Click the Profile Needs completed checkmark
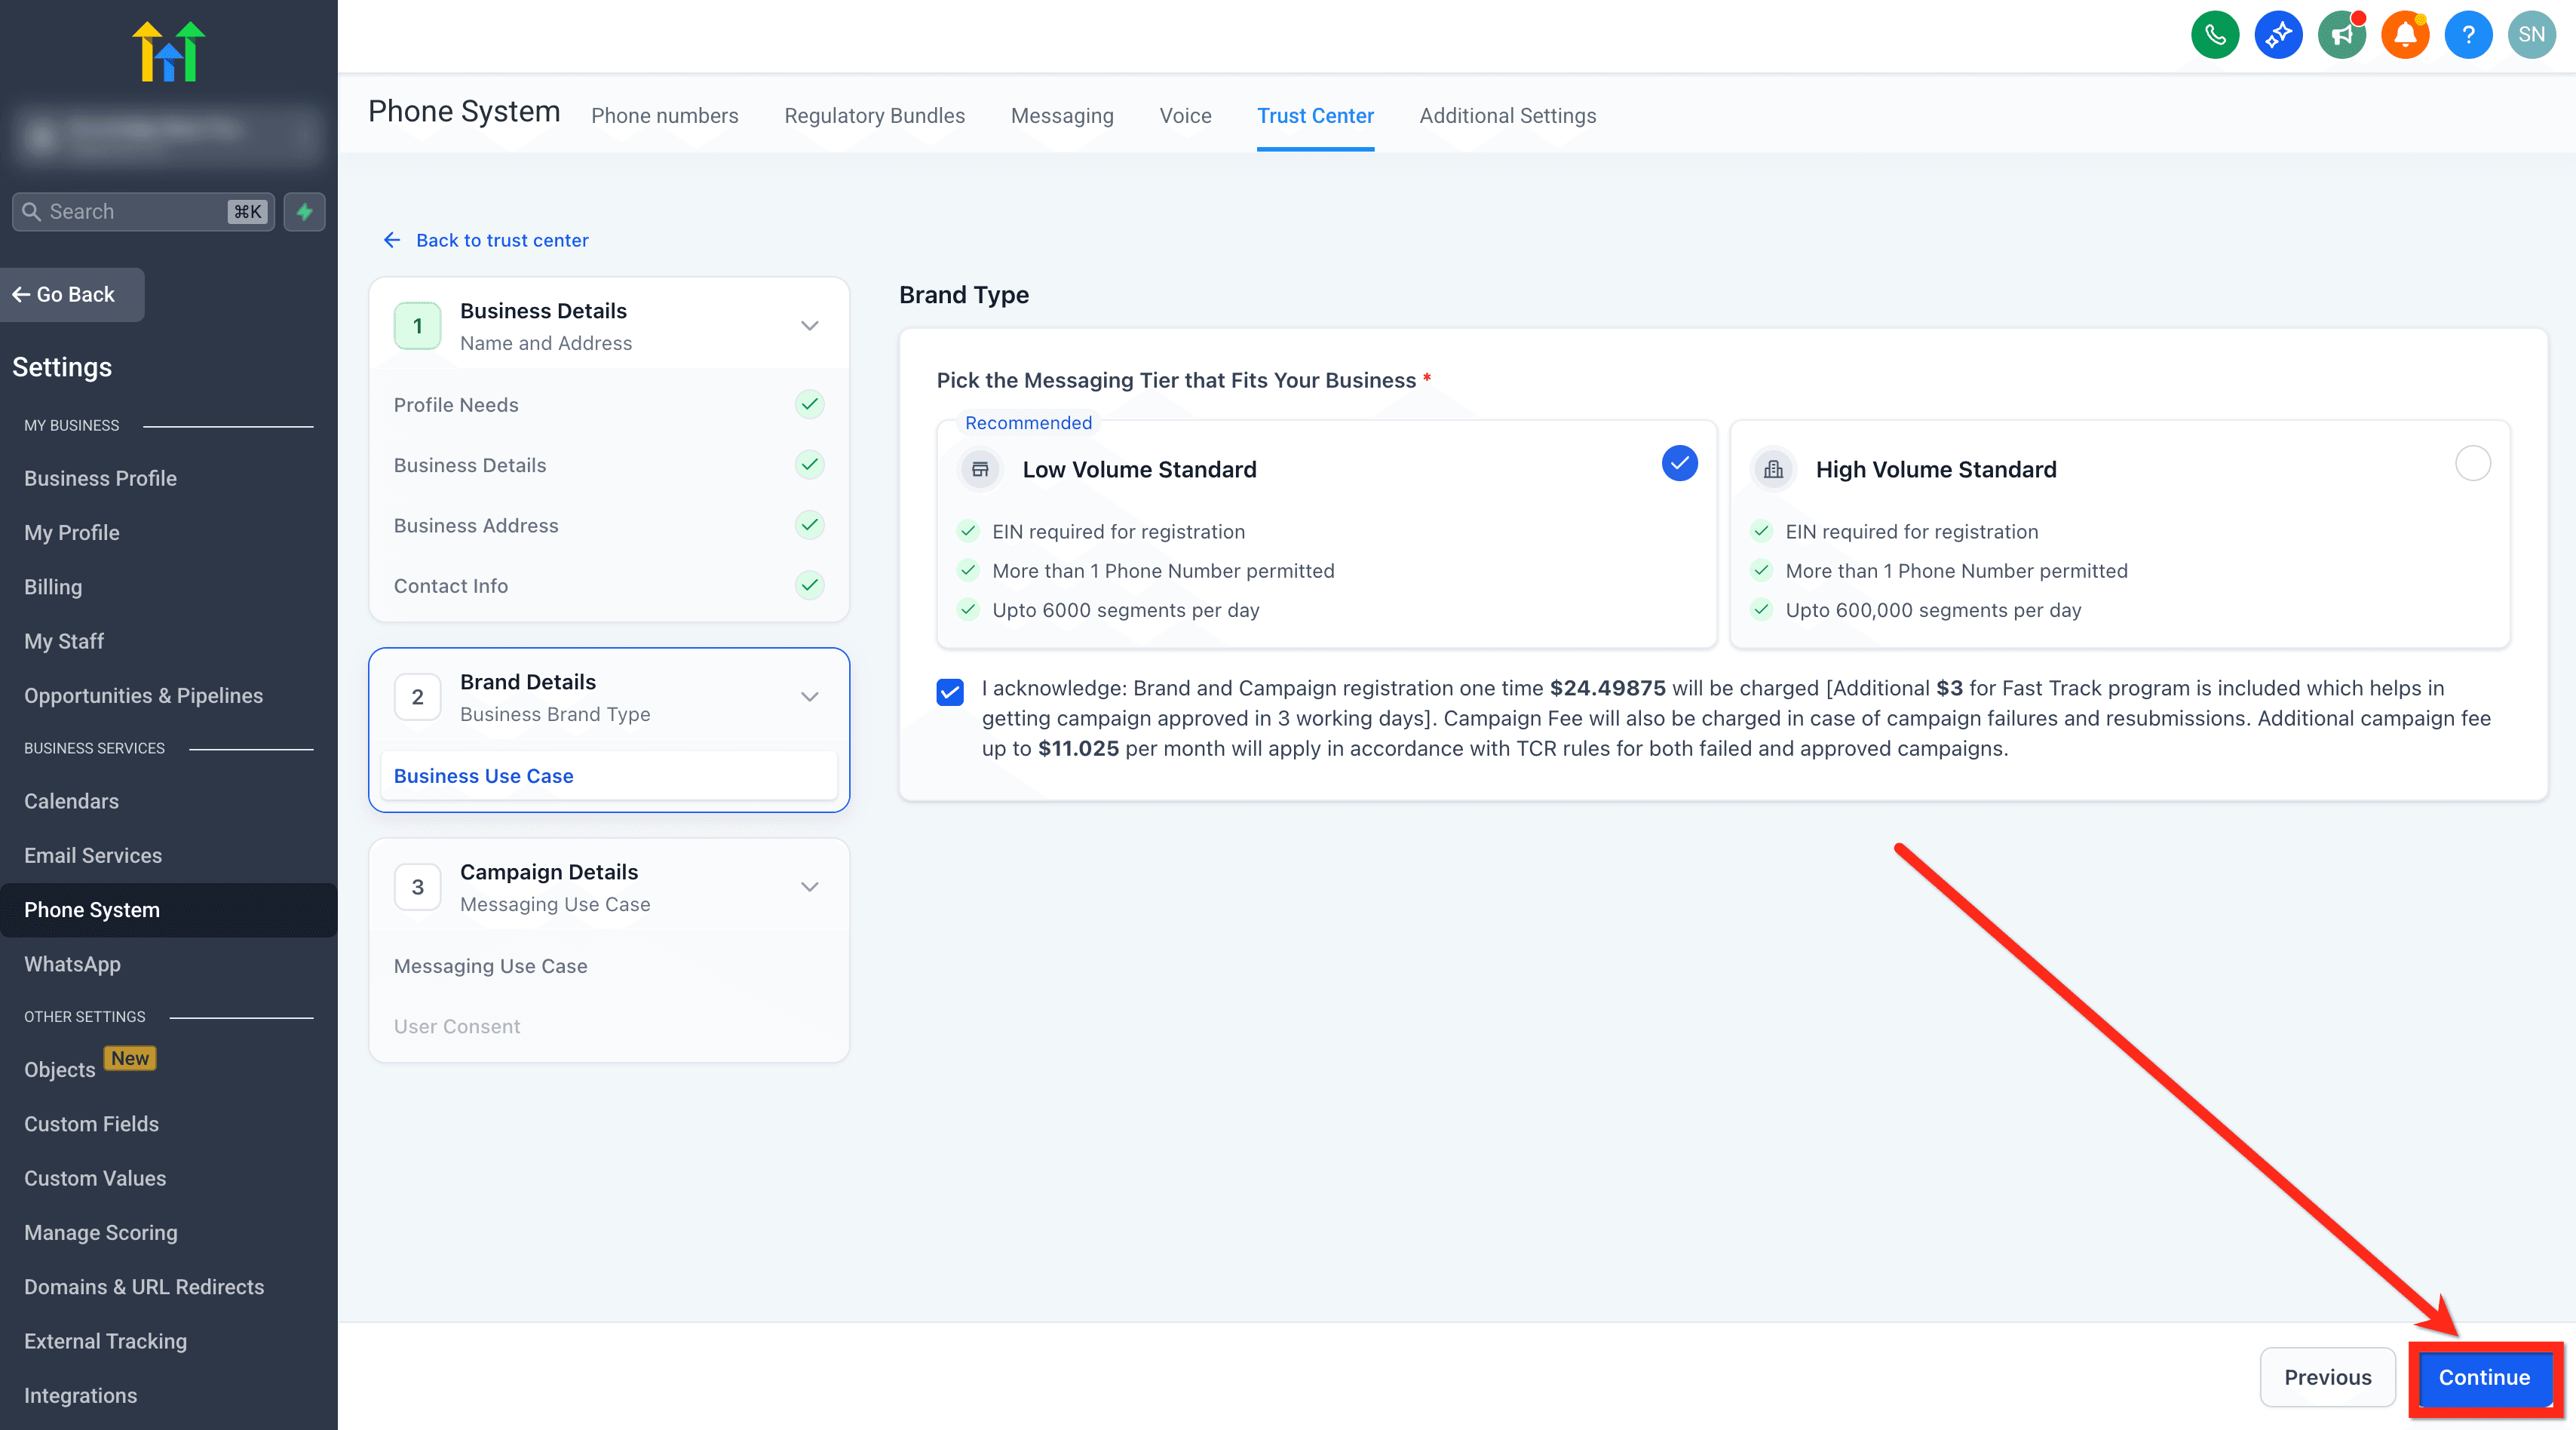2576x1430 pixels. coord(809,404)
